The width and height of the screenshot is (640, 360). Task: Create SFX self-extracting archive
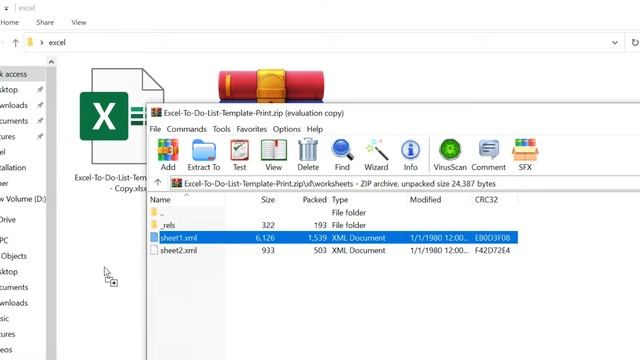tap(525, 155)
